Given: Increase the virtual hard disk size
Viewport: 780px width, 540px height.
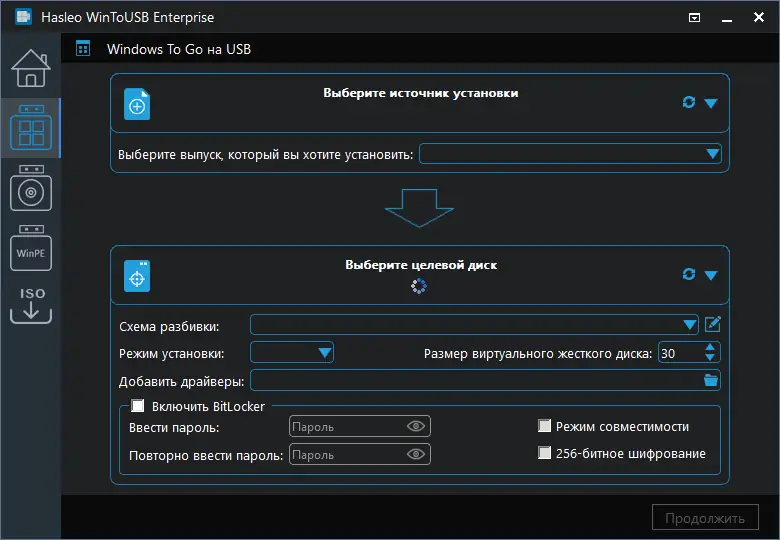Looking at the screenshot, I should click(x=710, y=348).
